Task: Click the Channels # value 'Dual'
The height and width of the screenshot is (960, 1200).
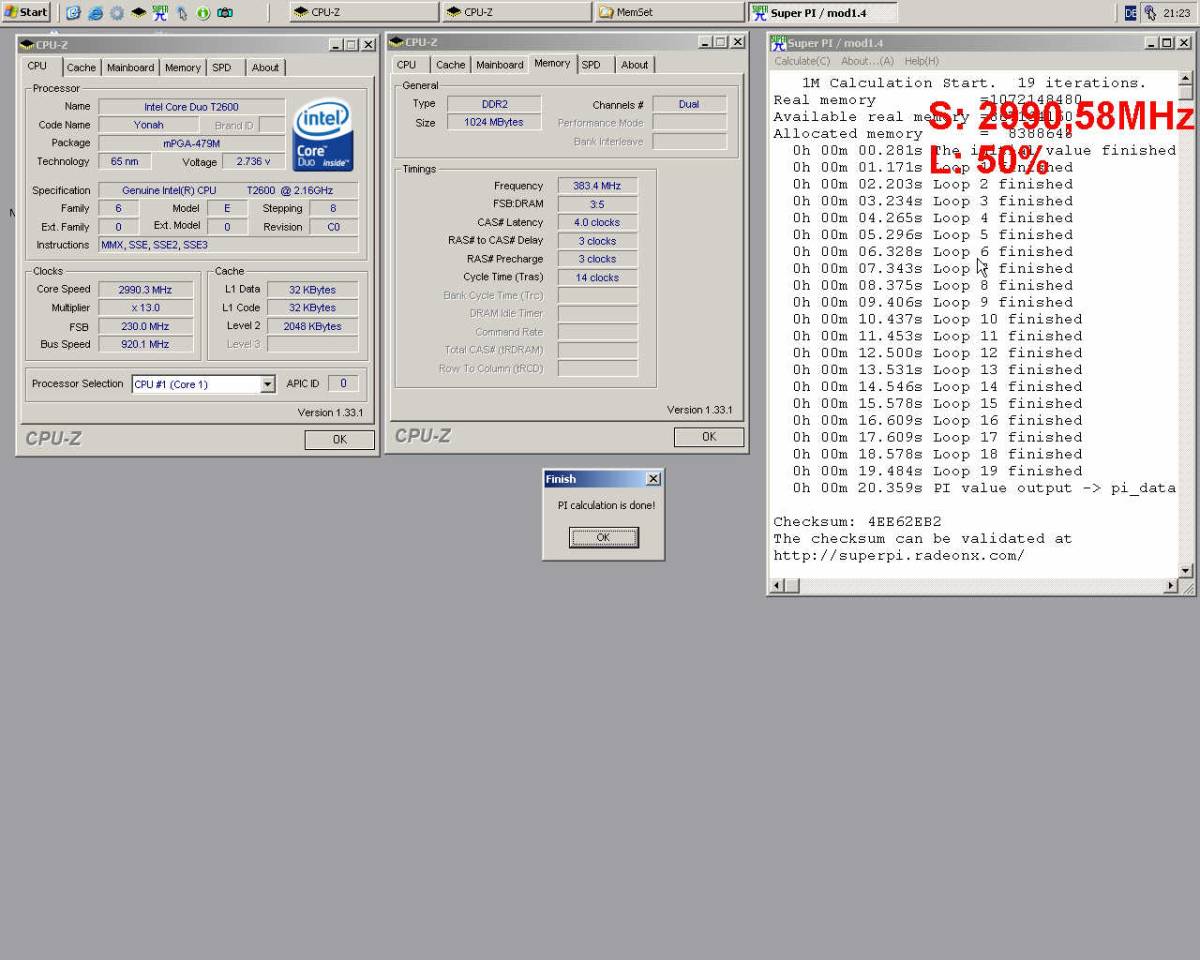Action: click(x=689, y=104)
